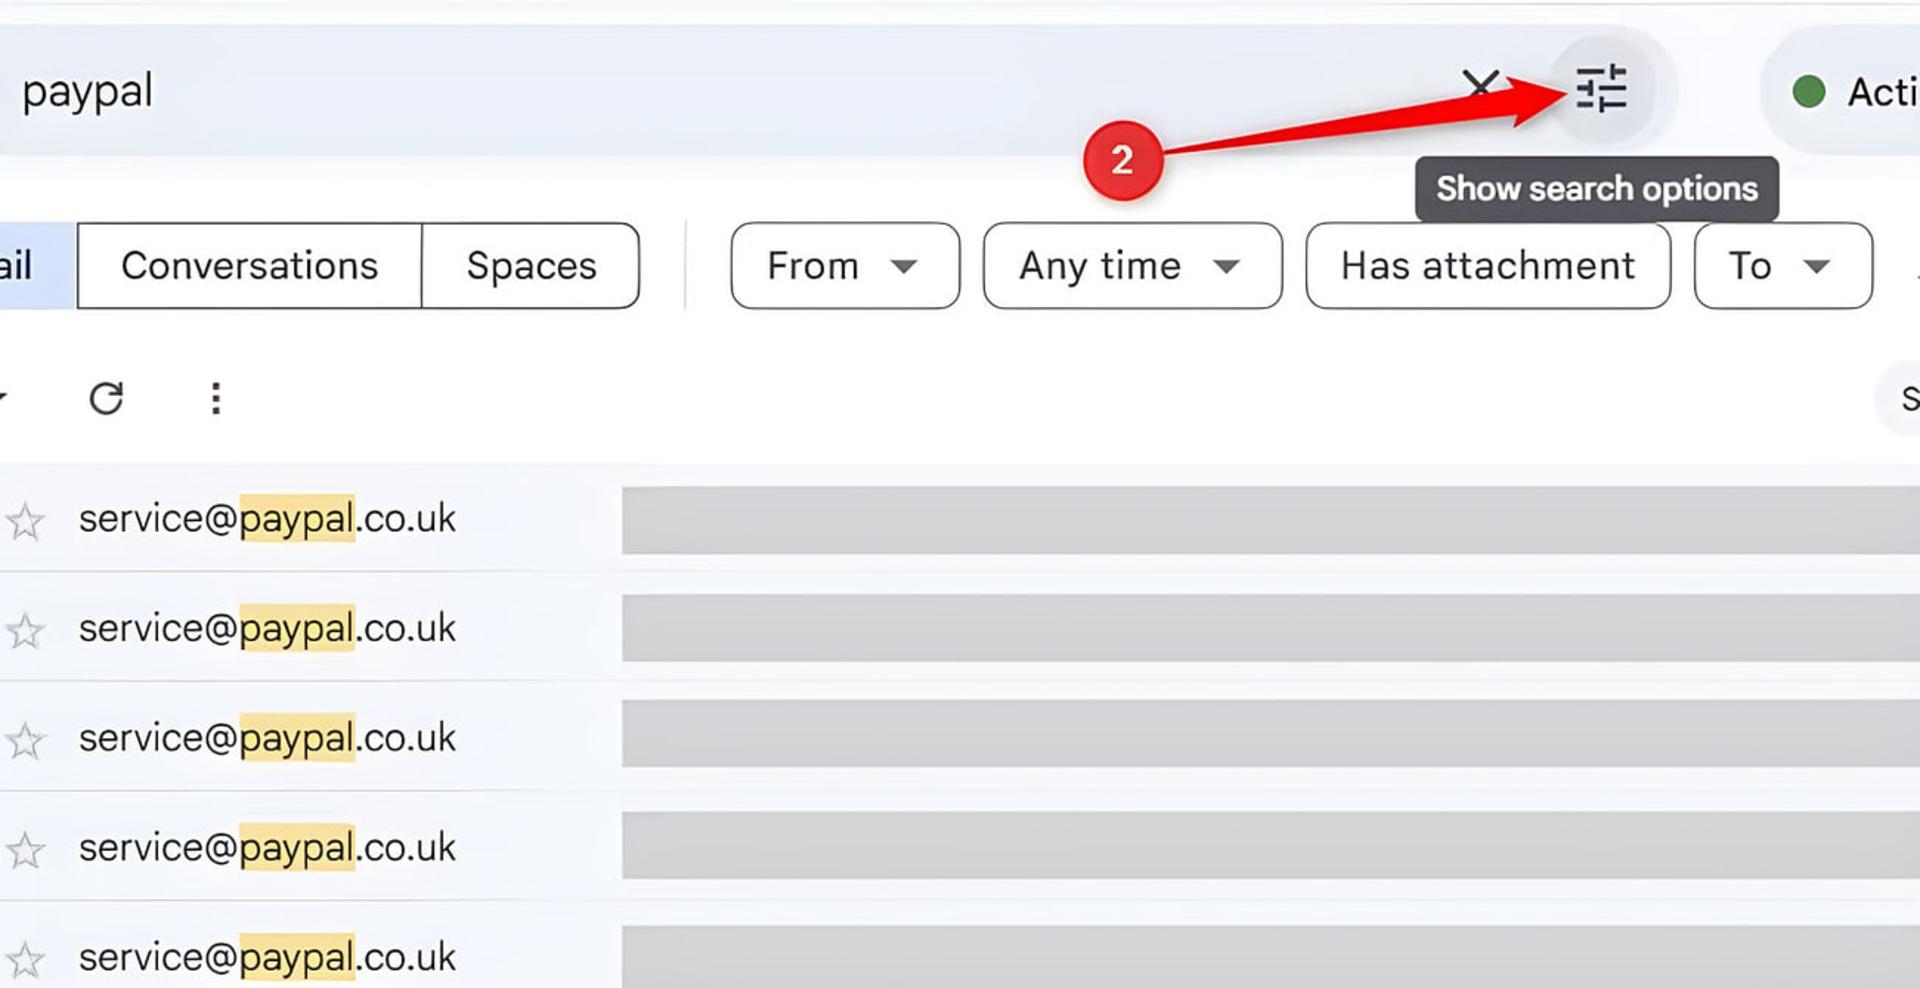Star the first service@paypal.co.uk email

(25, 521)
